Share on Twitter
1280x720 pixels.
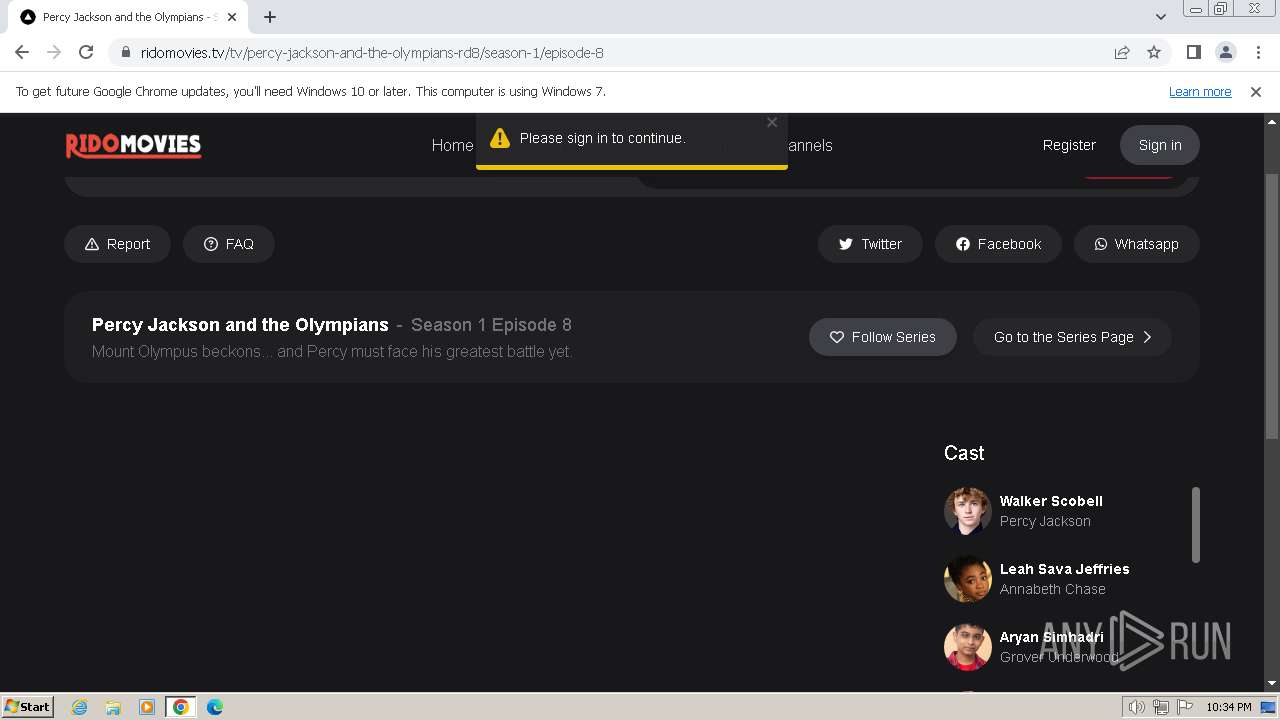tap(870, 244)
